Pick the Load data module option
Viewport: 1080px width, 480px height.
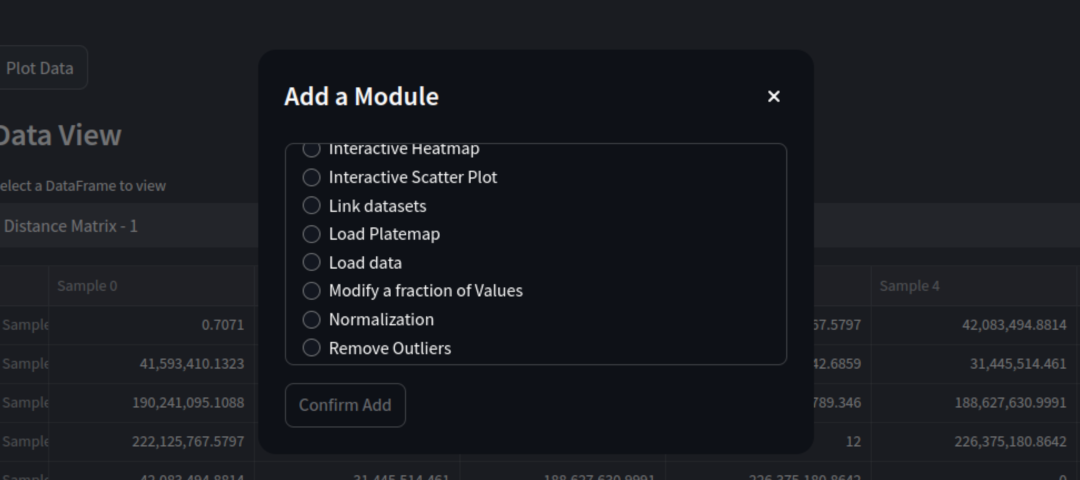tap(352, 262)
